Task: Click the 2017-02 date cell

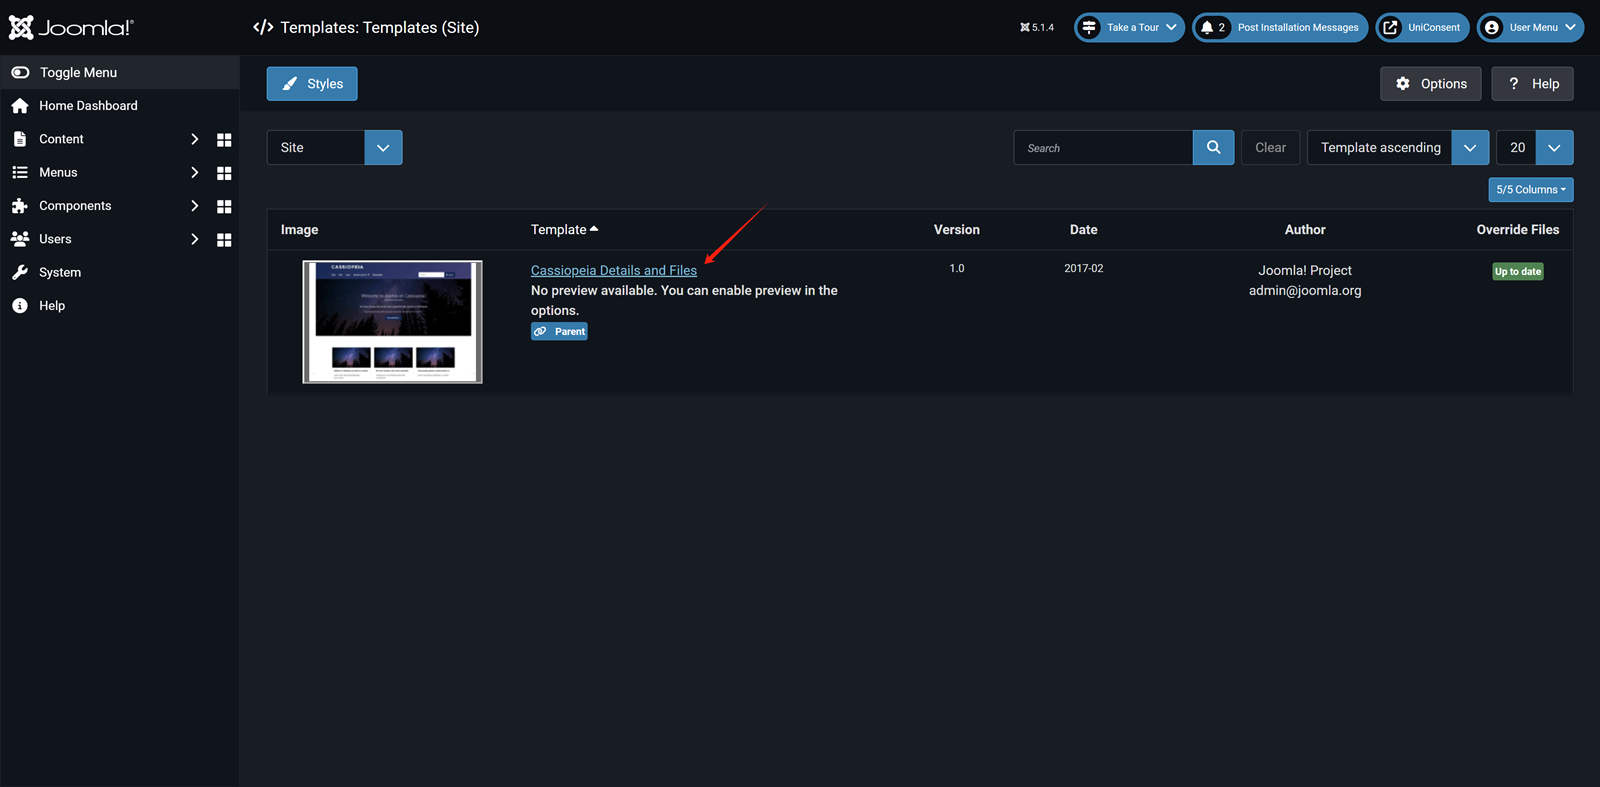Action: tap(1084, 268)
